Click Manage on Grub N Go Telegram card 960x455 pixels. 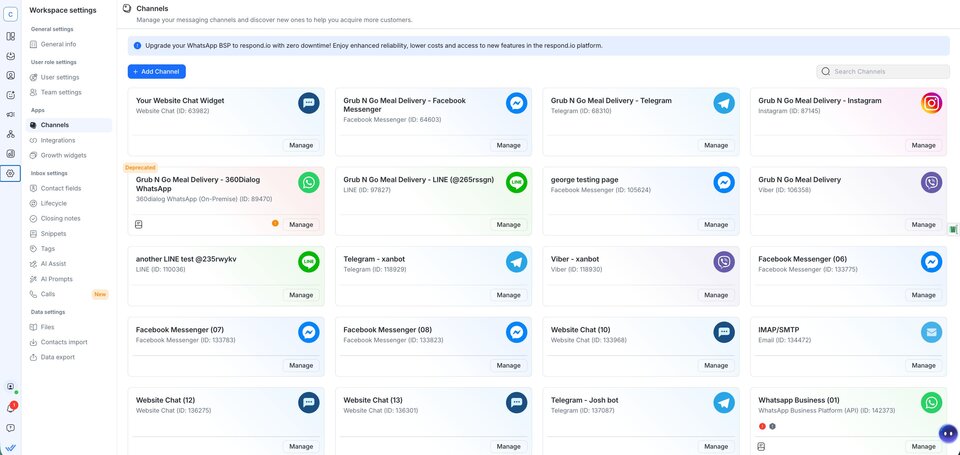716,145
